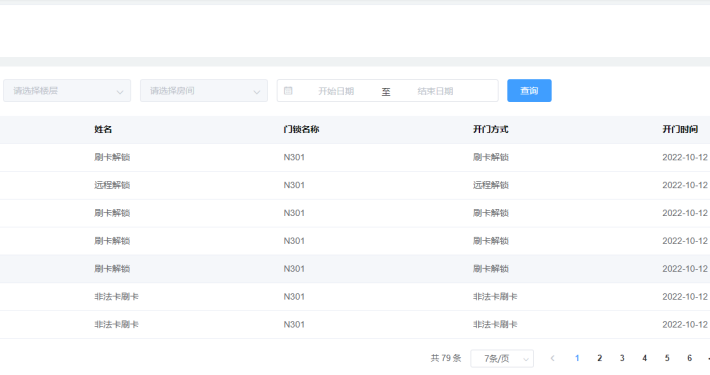Select 远程解锁 in the 姓名 column
This screenshot has height=375, width=710.
pos(112,185)
